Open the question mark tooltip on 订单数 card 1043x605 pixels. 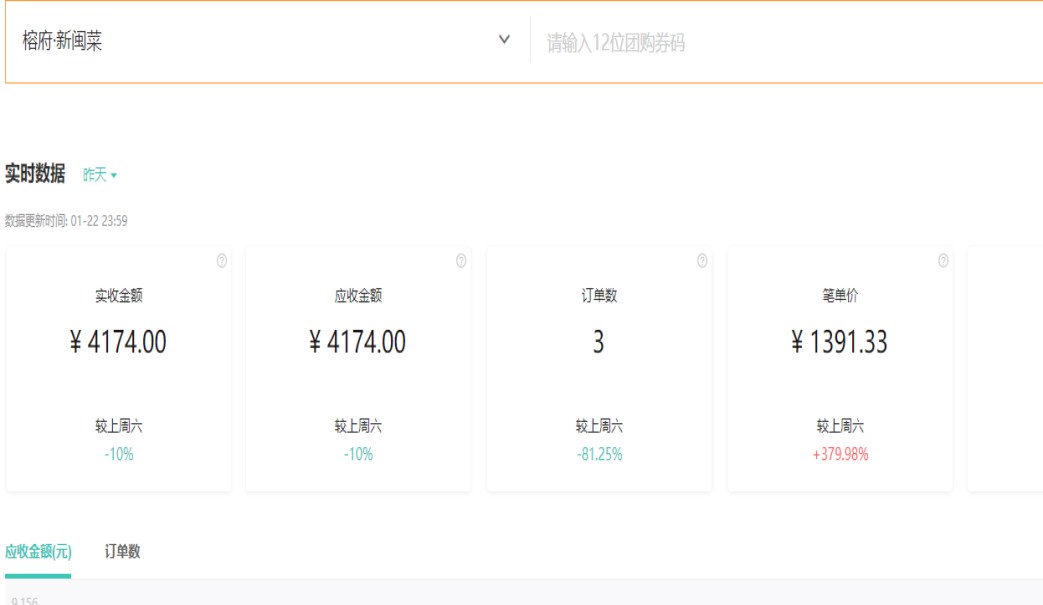point(702,261)
